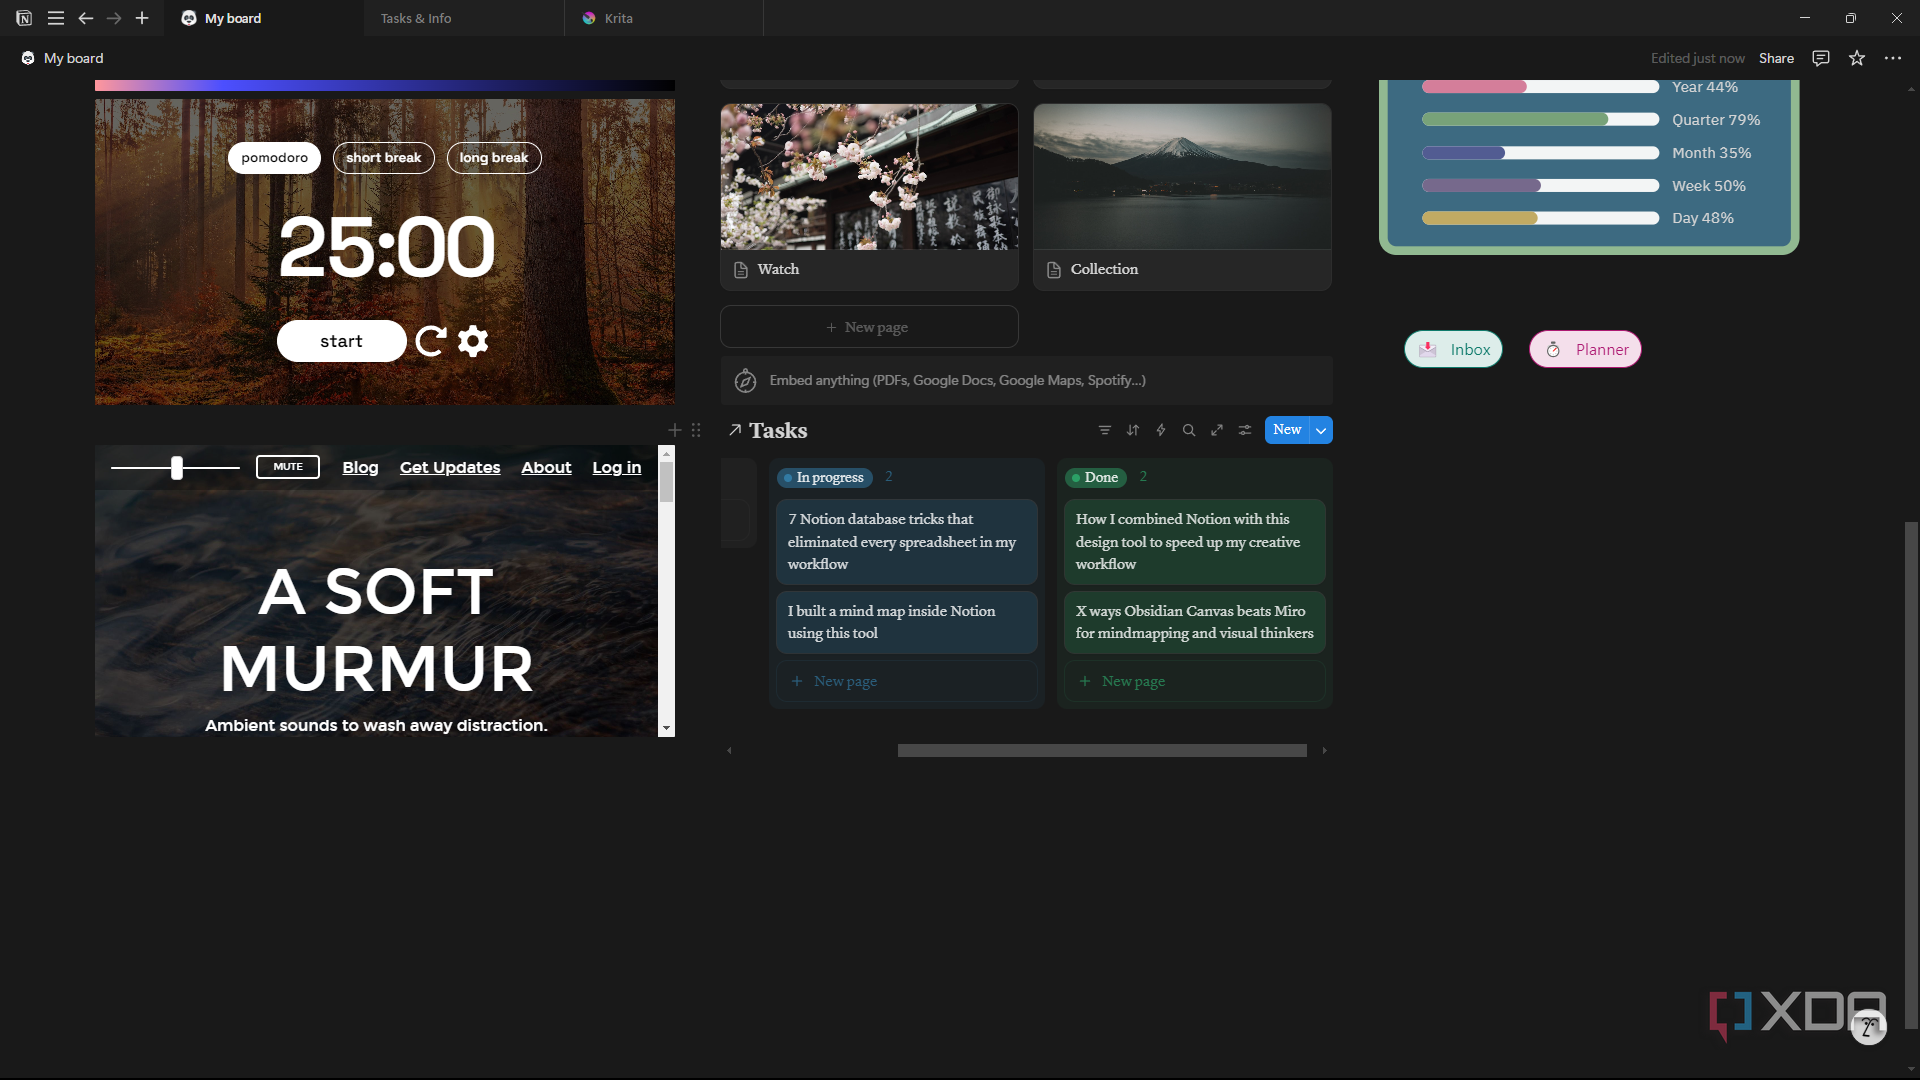Open Notion help question mark button

(x=1868, y=1027)
